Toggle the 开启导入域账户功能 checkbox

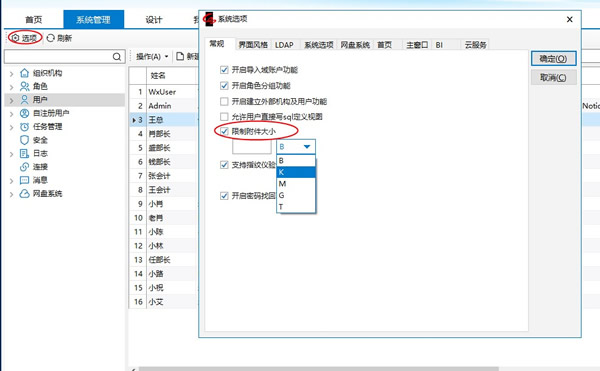coord(224,70)
